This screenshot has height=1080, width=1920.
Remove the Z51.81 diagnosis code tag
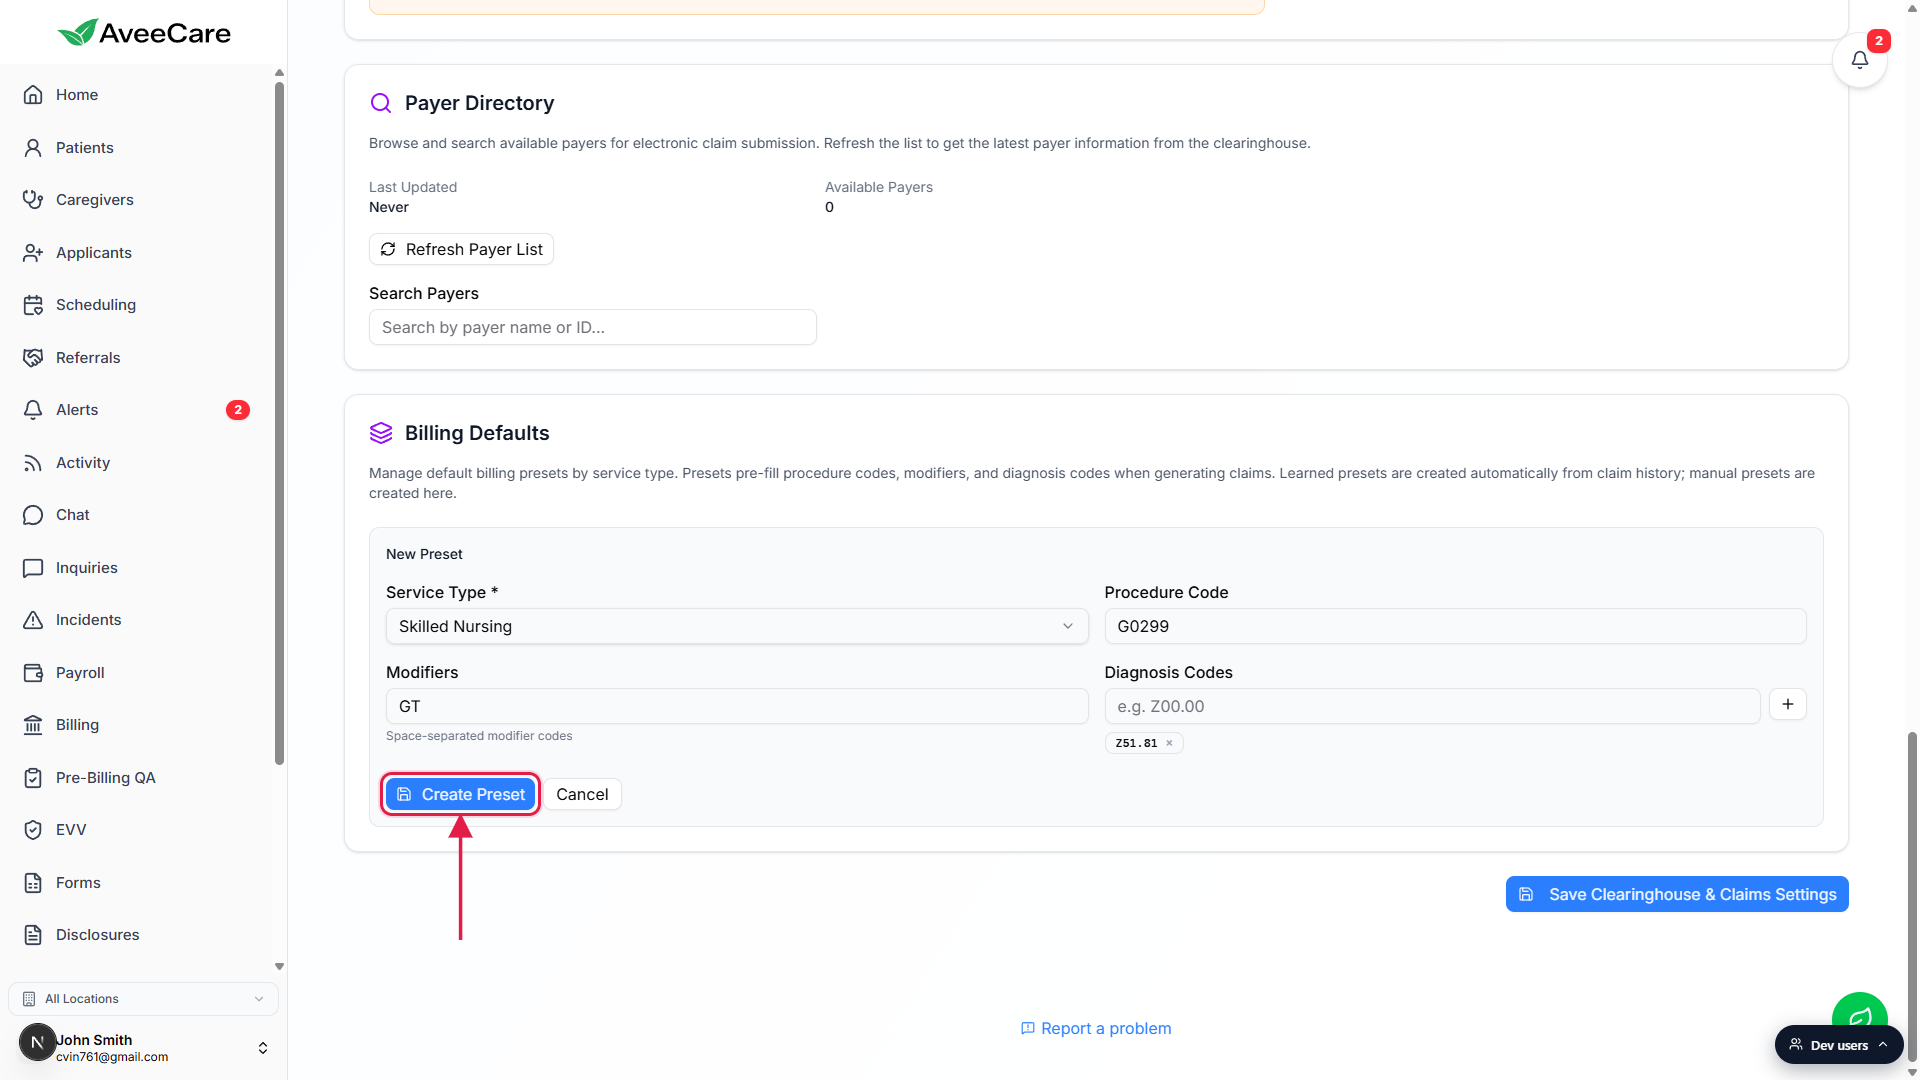pos(1169,743)
